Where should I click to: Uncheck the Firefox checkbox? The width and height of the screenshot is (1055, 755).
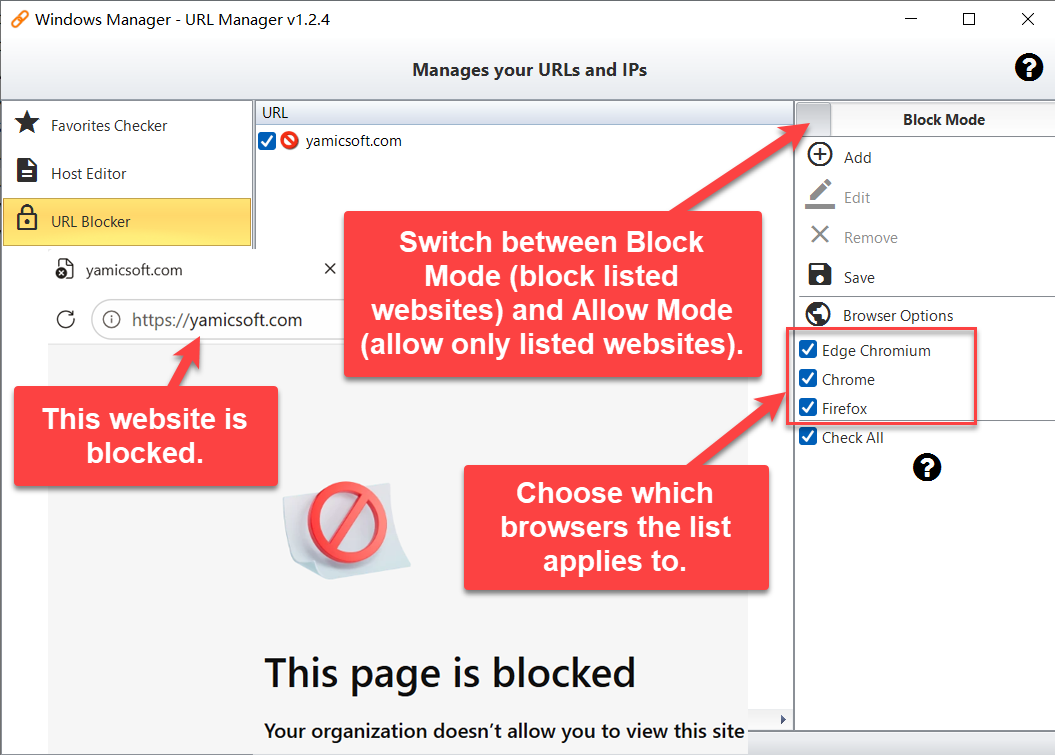pos(808,407)
